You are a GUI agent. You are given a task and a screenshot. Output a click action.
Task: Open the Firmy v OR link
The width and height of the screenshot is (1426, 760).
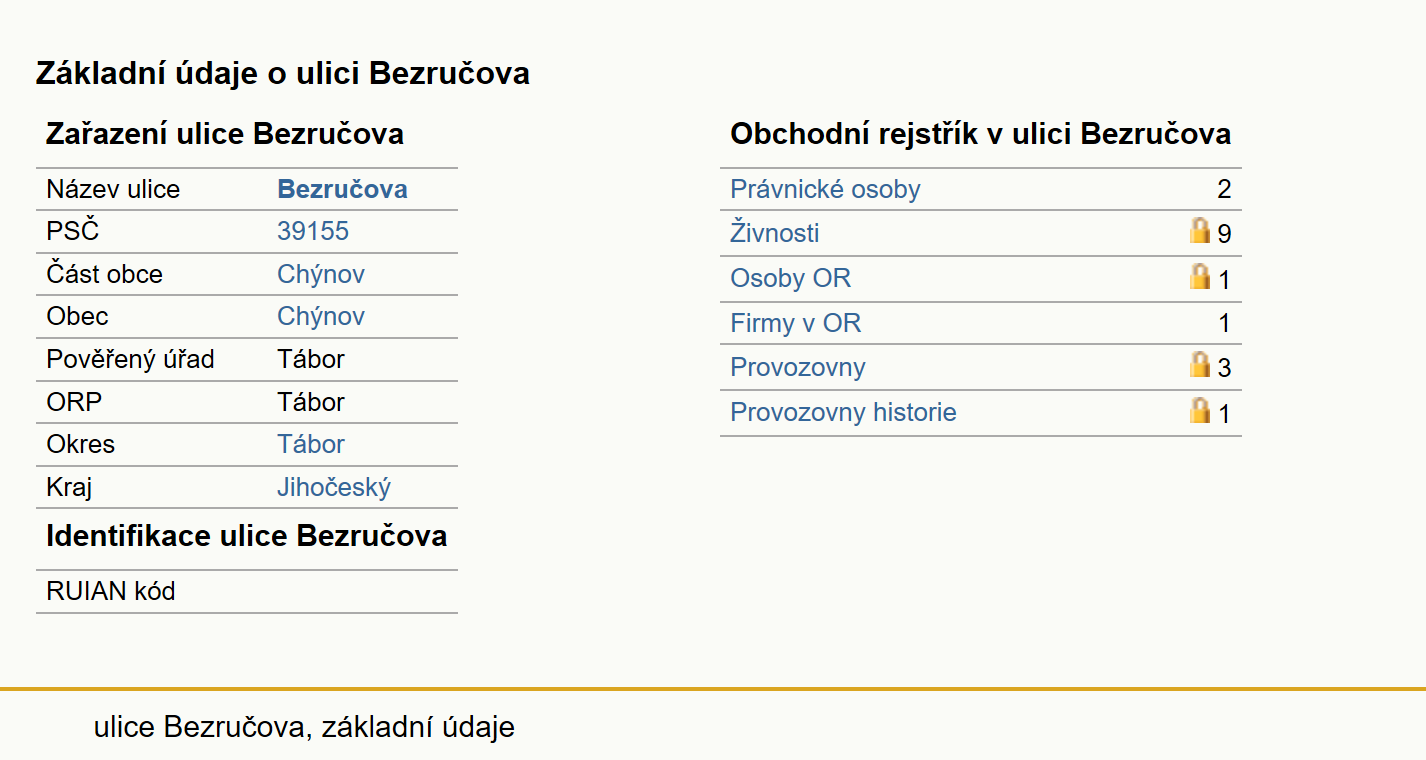click(796, 323)
